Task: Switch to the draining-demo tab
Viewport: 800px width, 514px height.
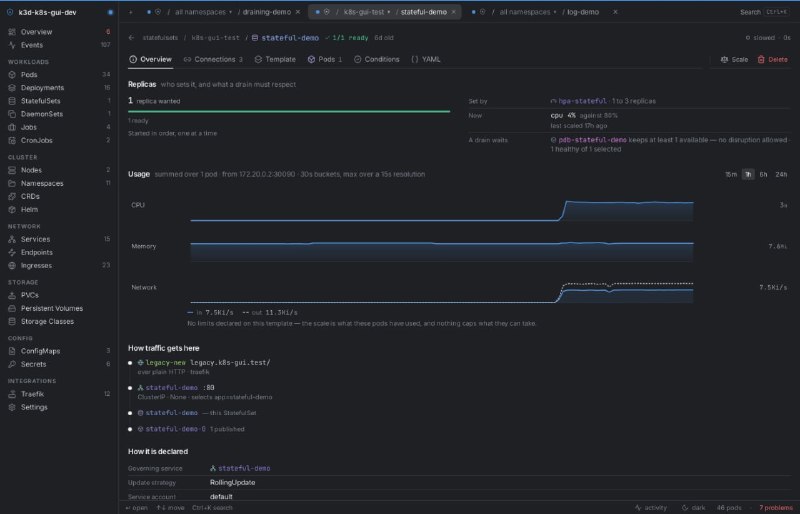Action: 267,12
